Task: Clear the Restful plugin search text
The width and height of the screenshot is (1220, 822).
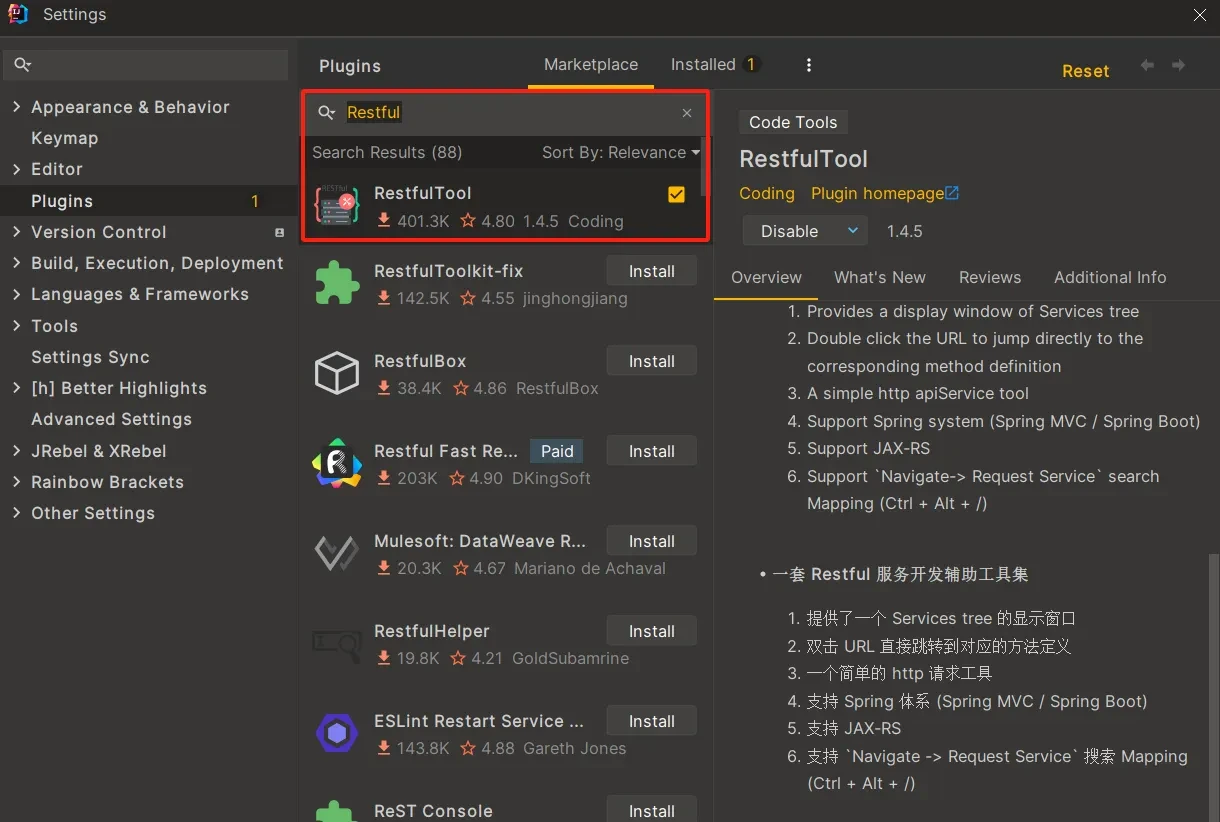Action: tap(687, 113)
